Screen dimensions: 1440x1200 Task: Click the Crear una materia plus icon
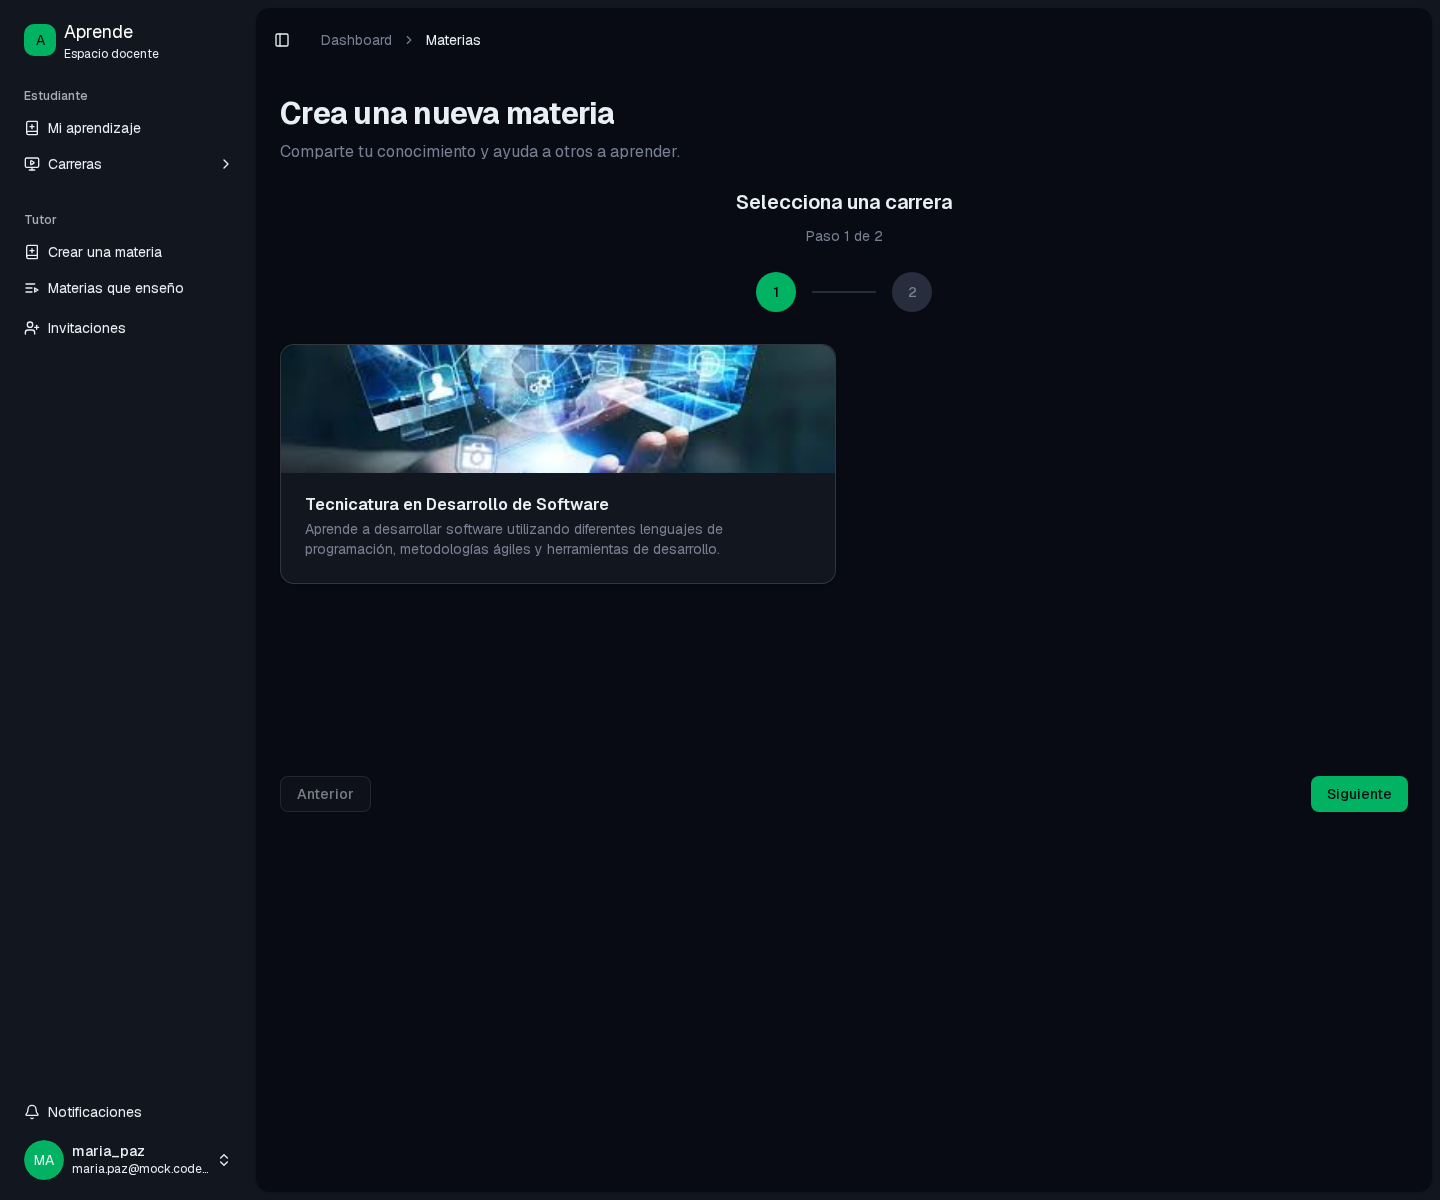pyautogui.click(x=32, y=252)
